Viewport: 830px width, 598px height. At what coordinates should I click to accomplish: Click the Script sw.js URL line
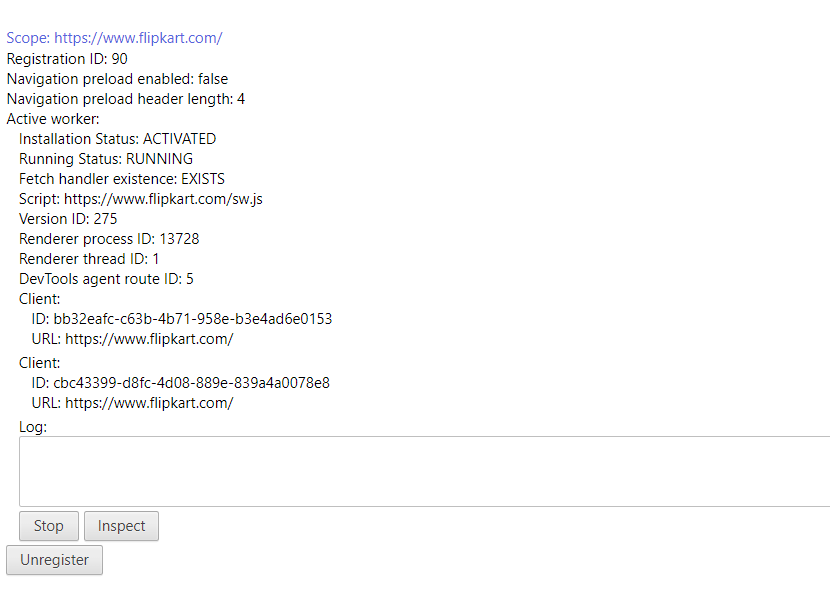click(x=141, y=199)
